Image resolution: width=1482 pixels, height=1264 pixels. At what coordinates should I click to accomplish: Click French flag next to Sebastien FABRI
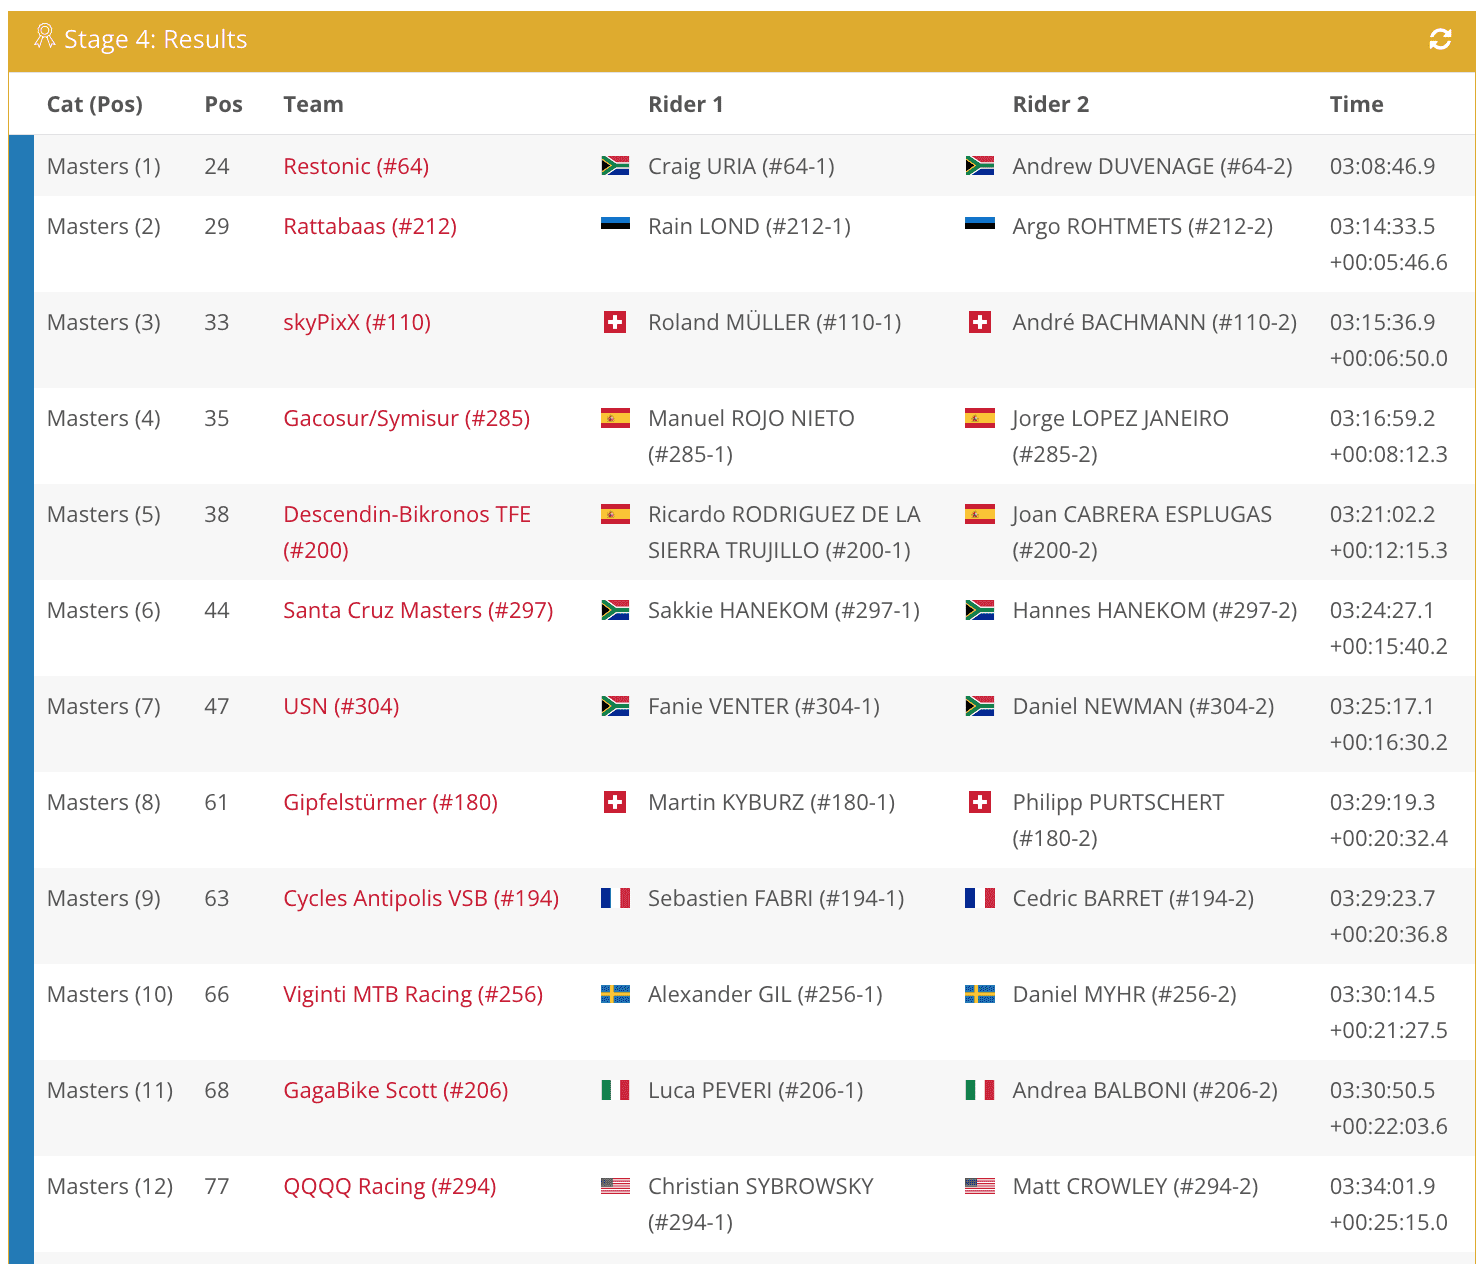click(x=615, y=898)
